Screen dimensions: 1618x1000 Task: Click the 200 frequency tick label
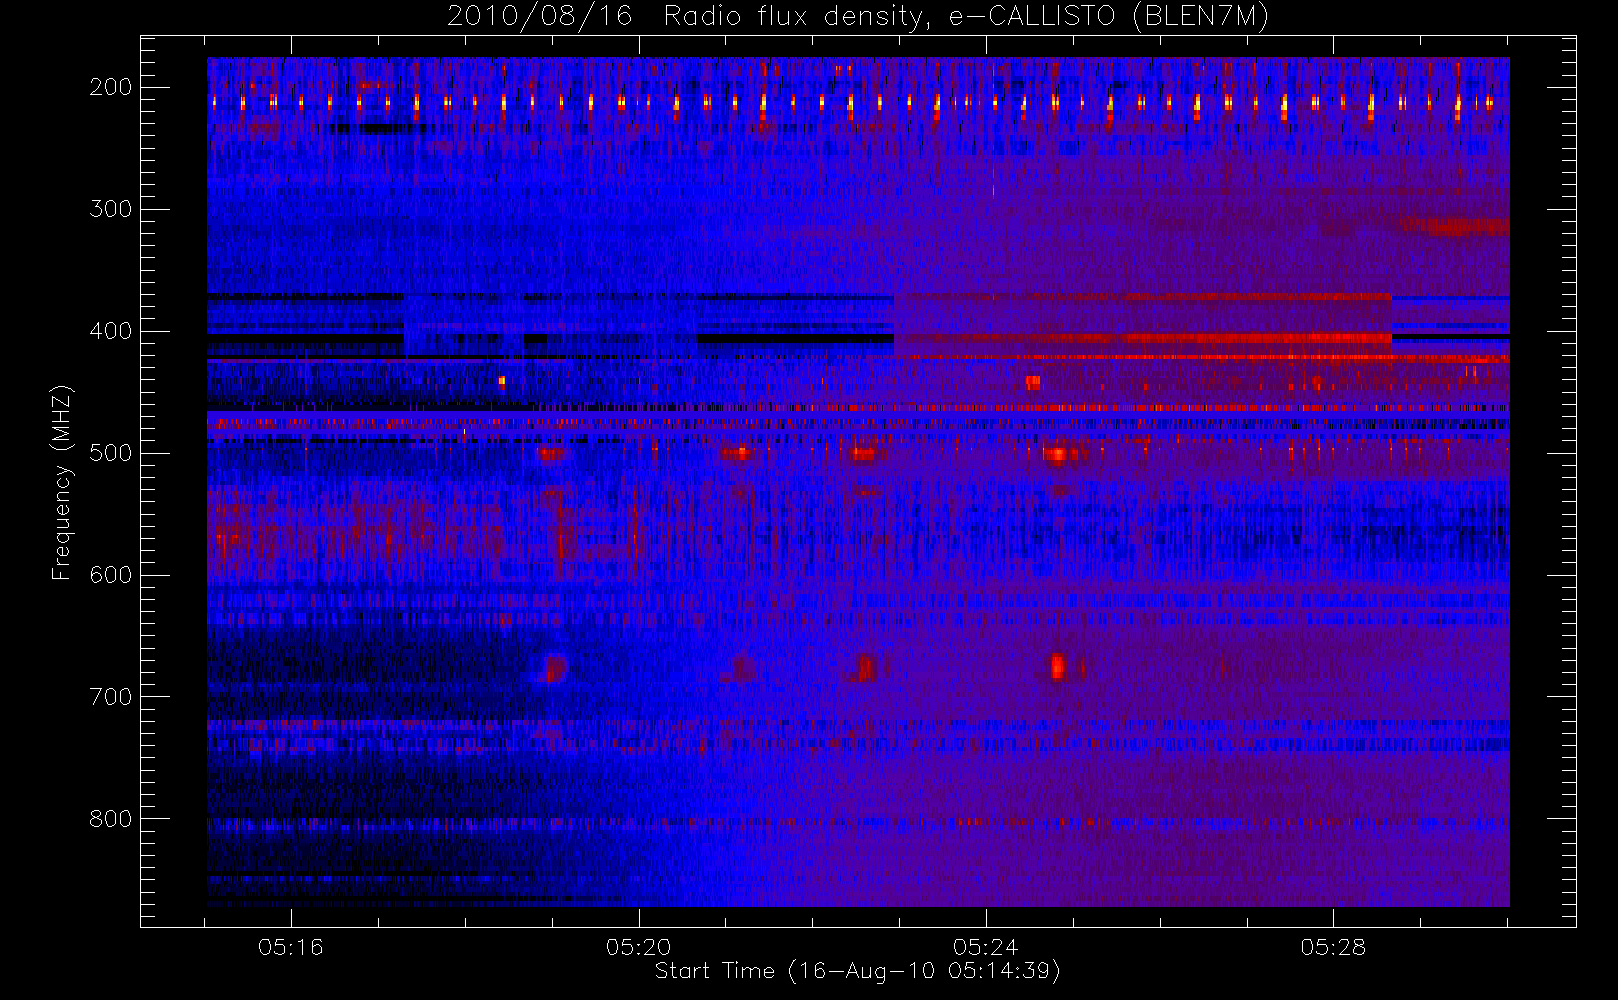(111, 87)
